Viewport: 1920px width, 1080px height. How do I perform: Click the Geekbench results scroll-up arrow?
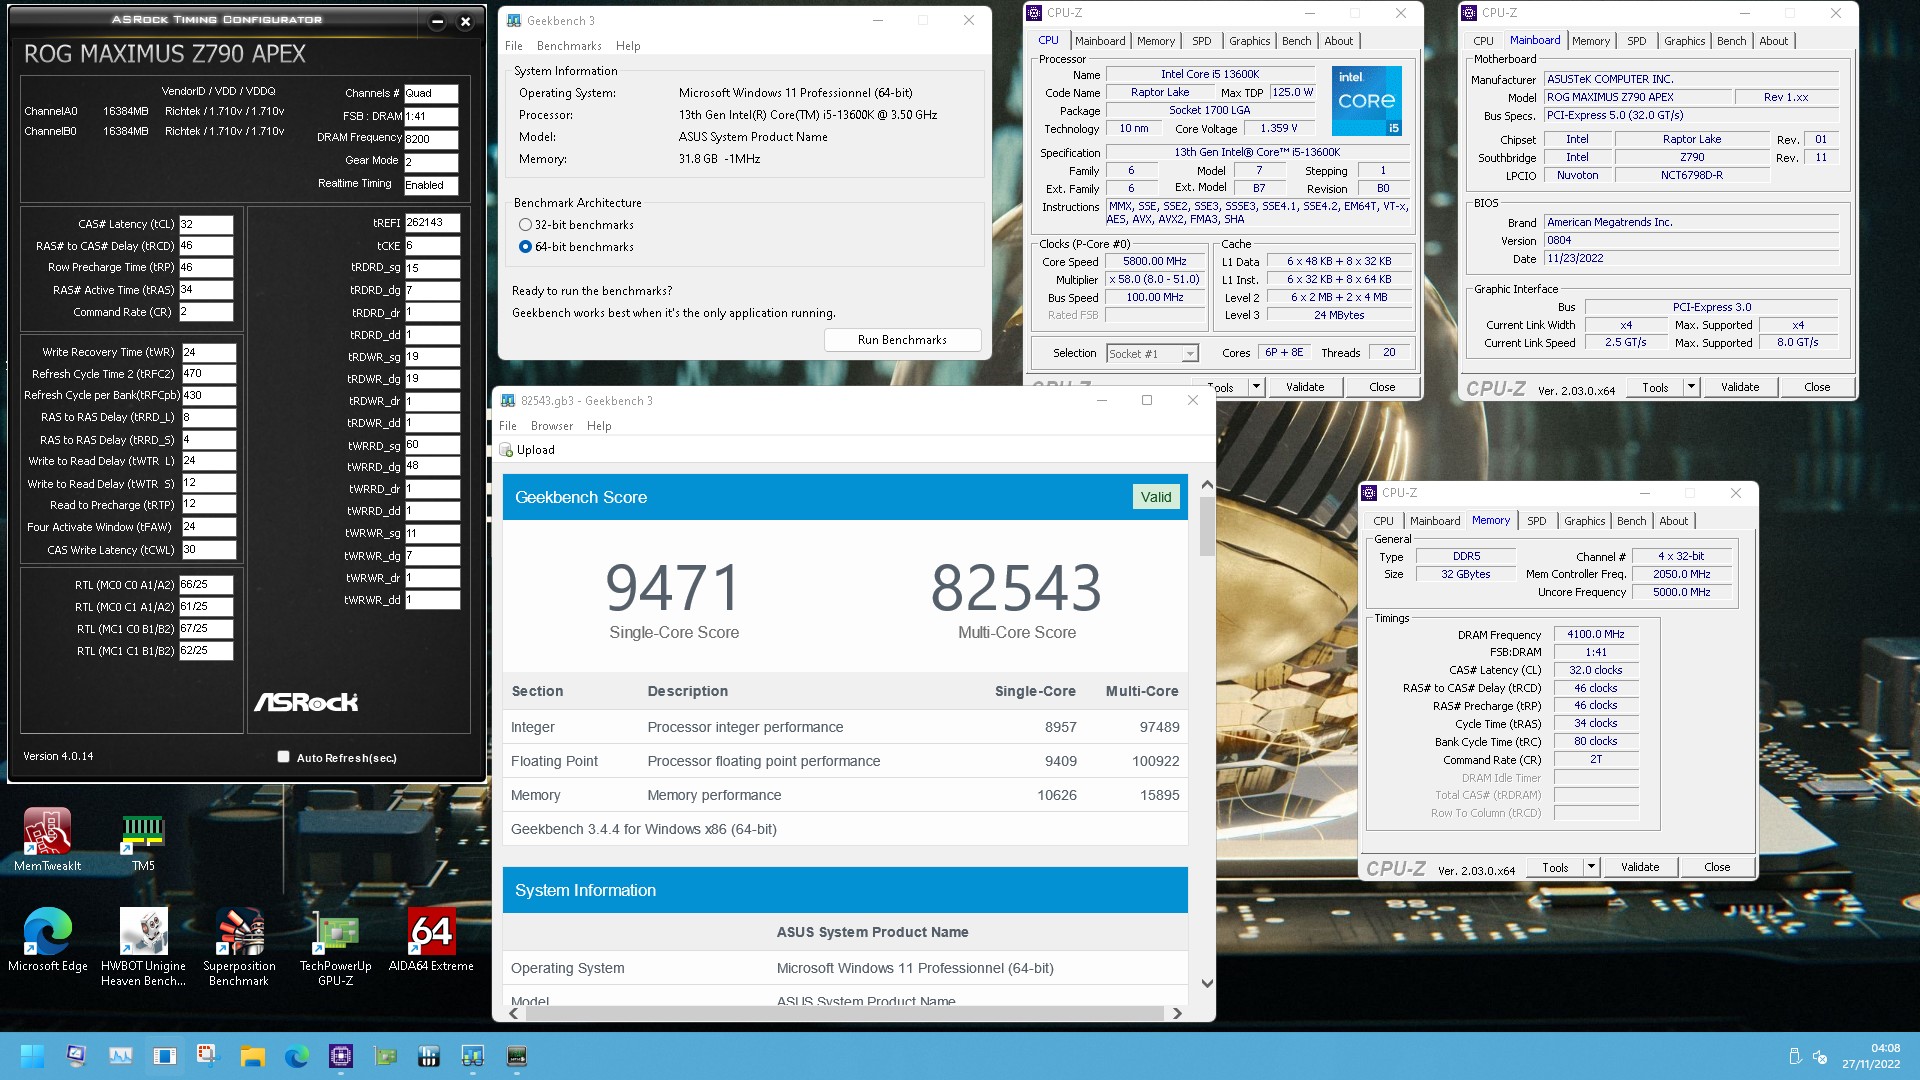click(1207, 485)
